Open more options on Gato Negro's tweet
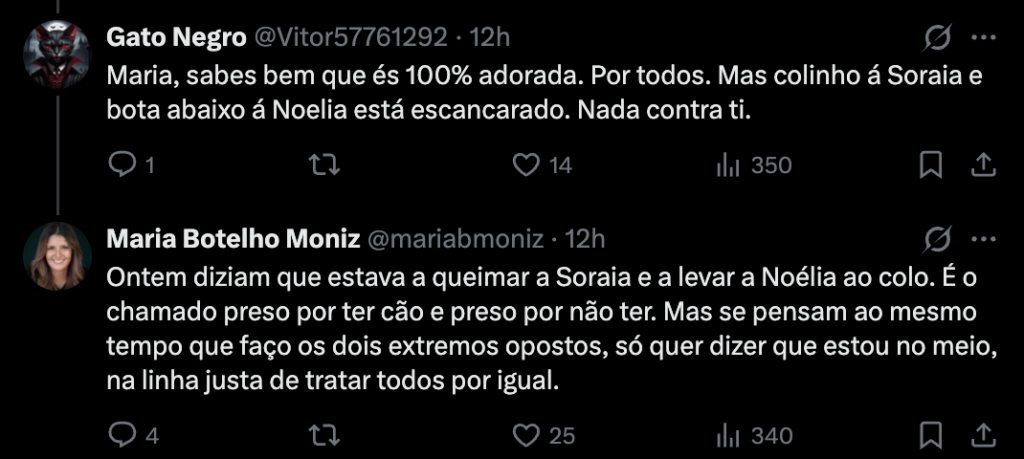 983,39
